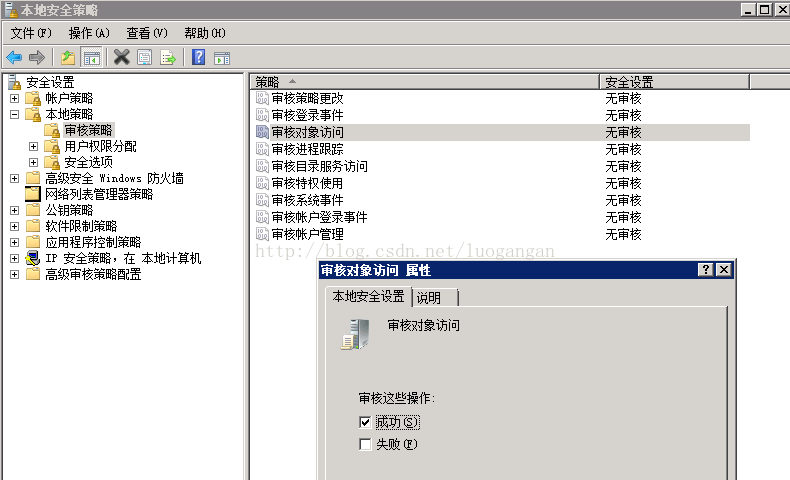Select 审核策略 in the tree
This screenshot has width=790, height=480.
[89, 130]
